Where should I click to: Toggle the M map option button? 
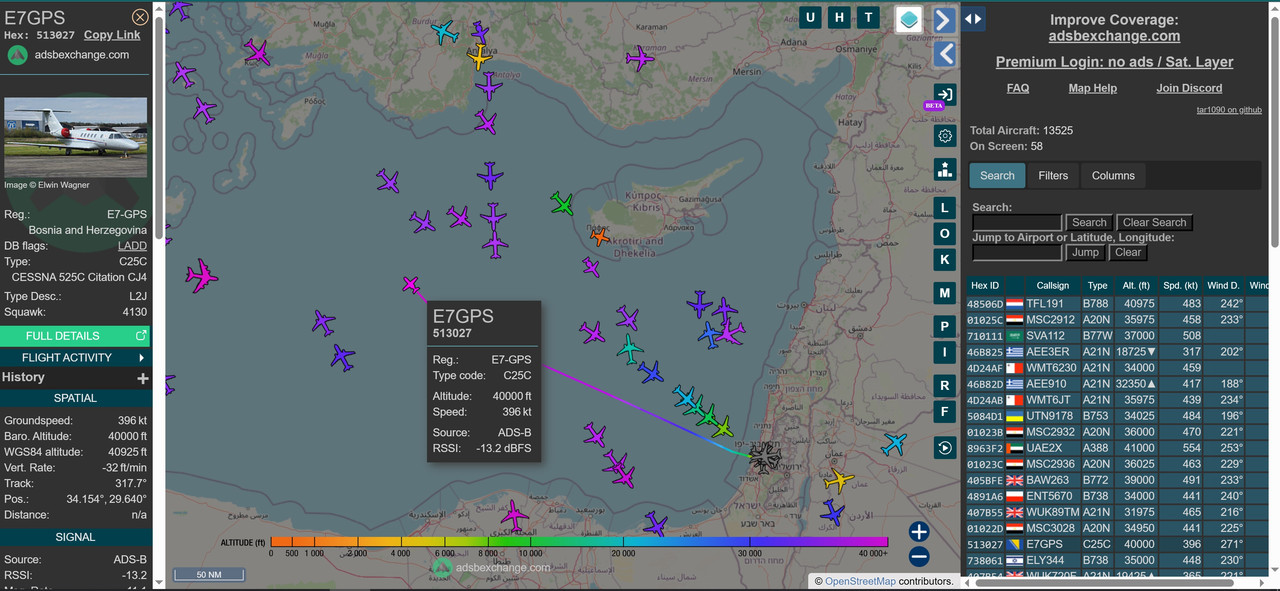pos(944,293)
